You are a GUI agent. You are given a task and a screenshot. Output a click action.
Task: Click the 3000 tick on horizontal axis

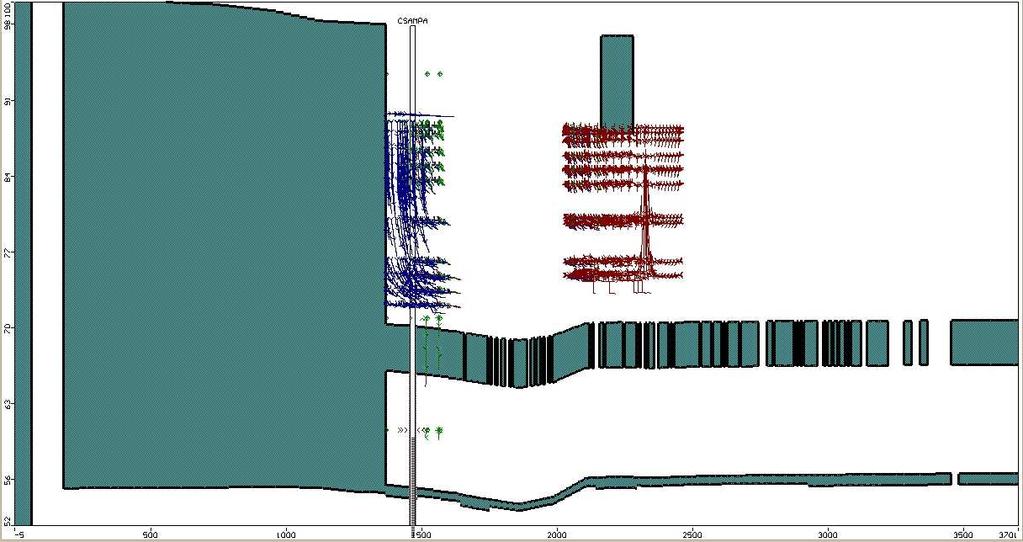click(x=827, y=534)
